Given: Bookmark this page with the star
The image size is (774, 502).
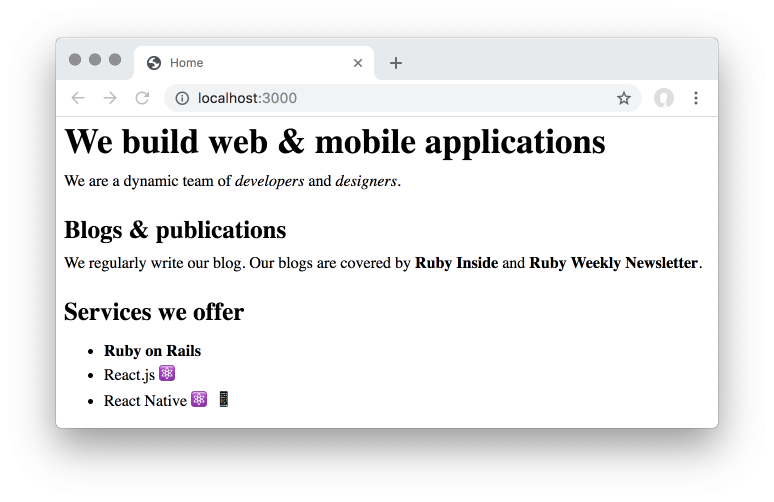Looking at the screenshot, I should (x=624, y=98).
